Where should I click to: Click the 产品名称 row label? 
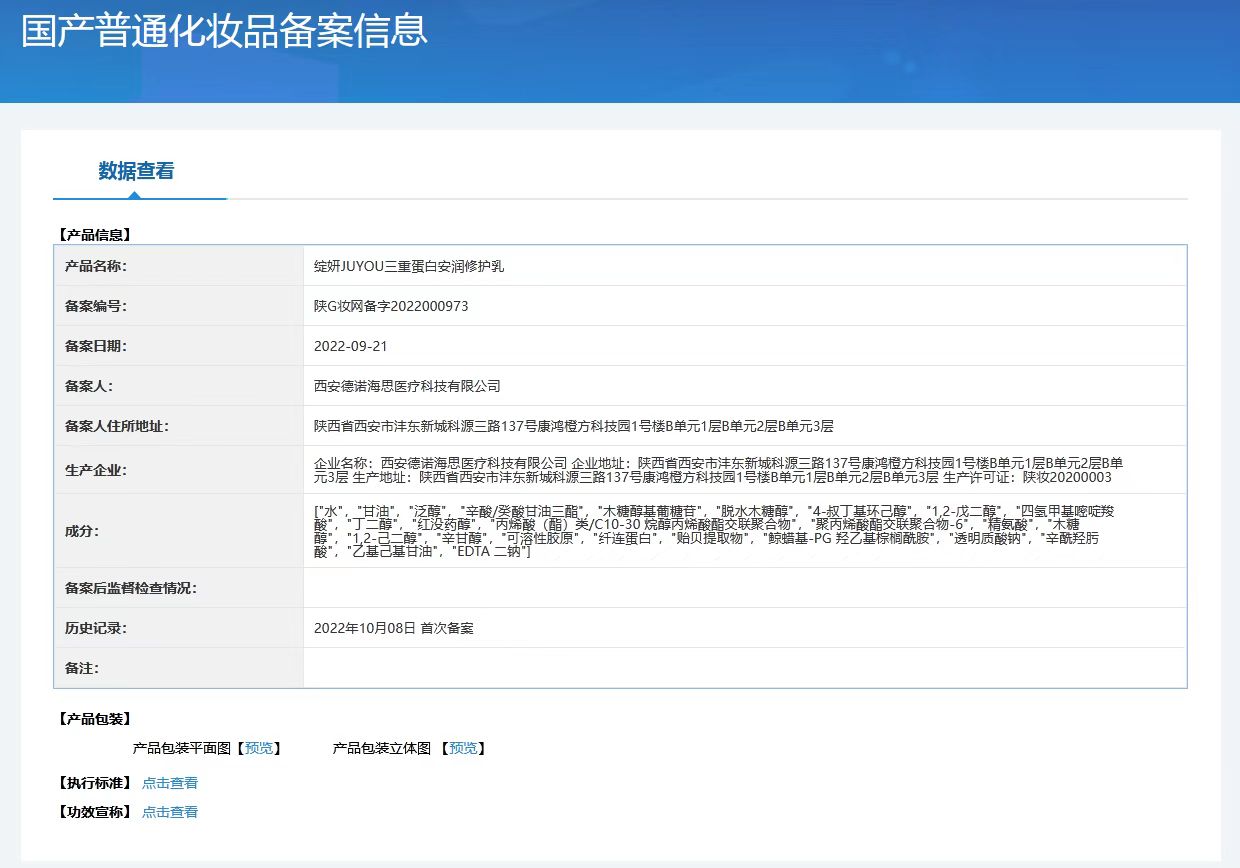tap(96, 266)
